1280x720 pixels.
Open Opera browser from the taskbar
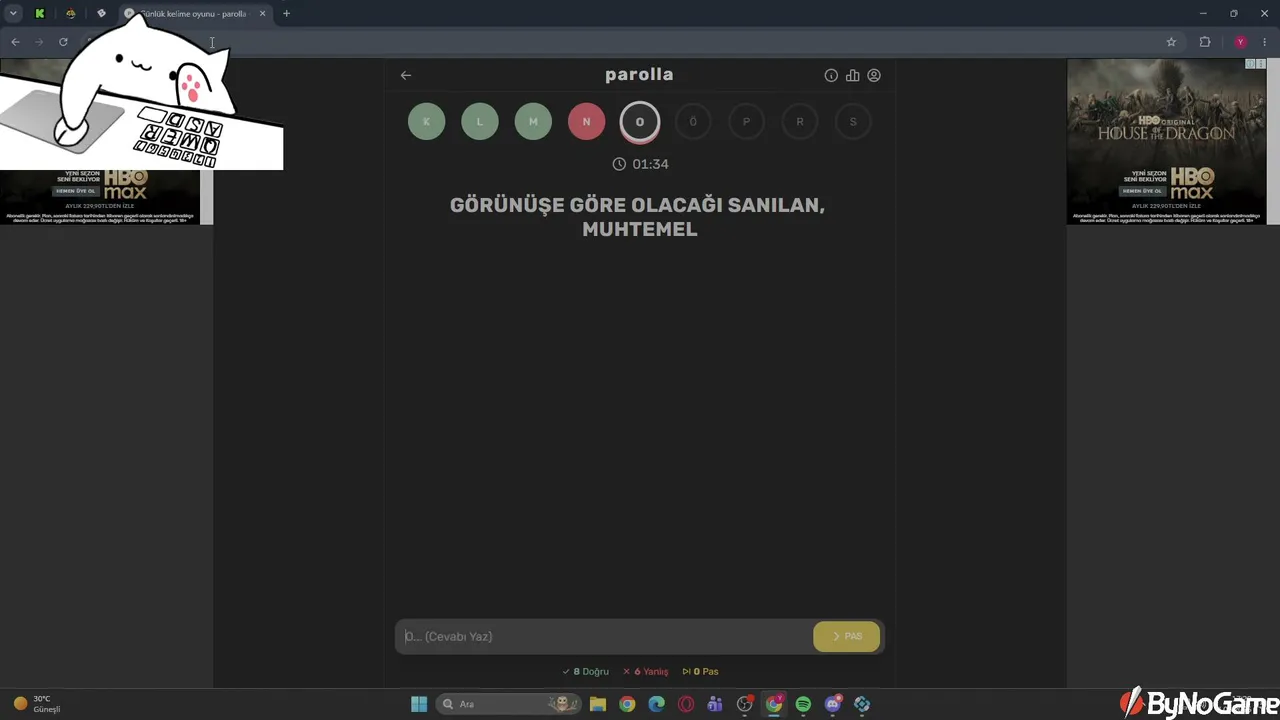coord(686,704)
